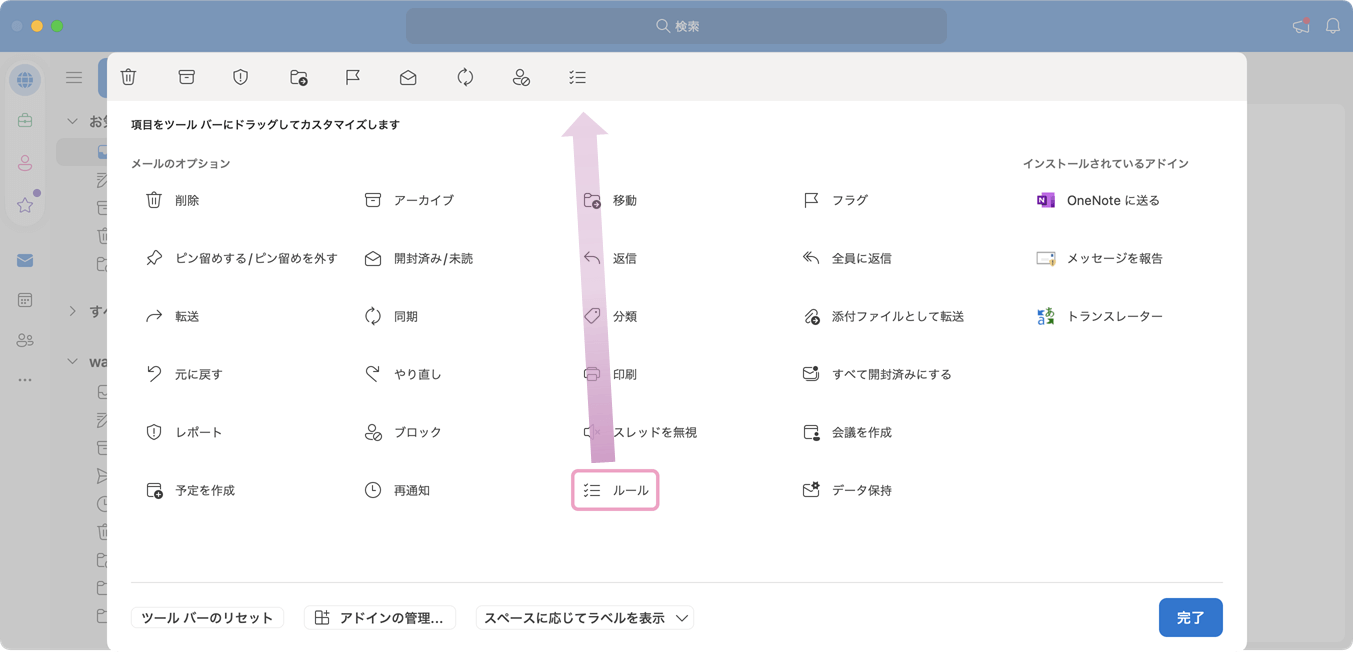Click the sync icon in toolbar preview
This screenshot has height=652, width=1353.
pyautogui.click(x=465, y=77)
